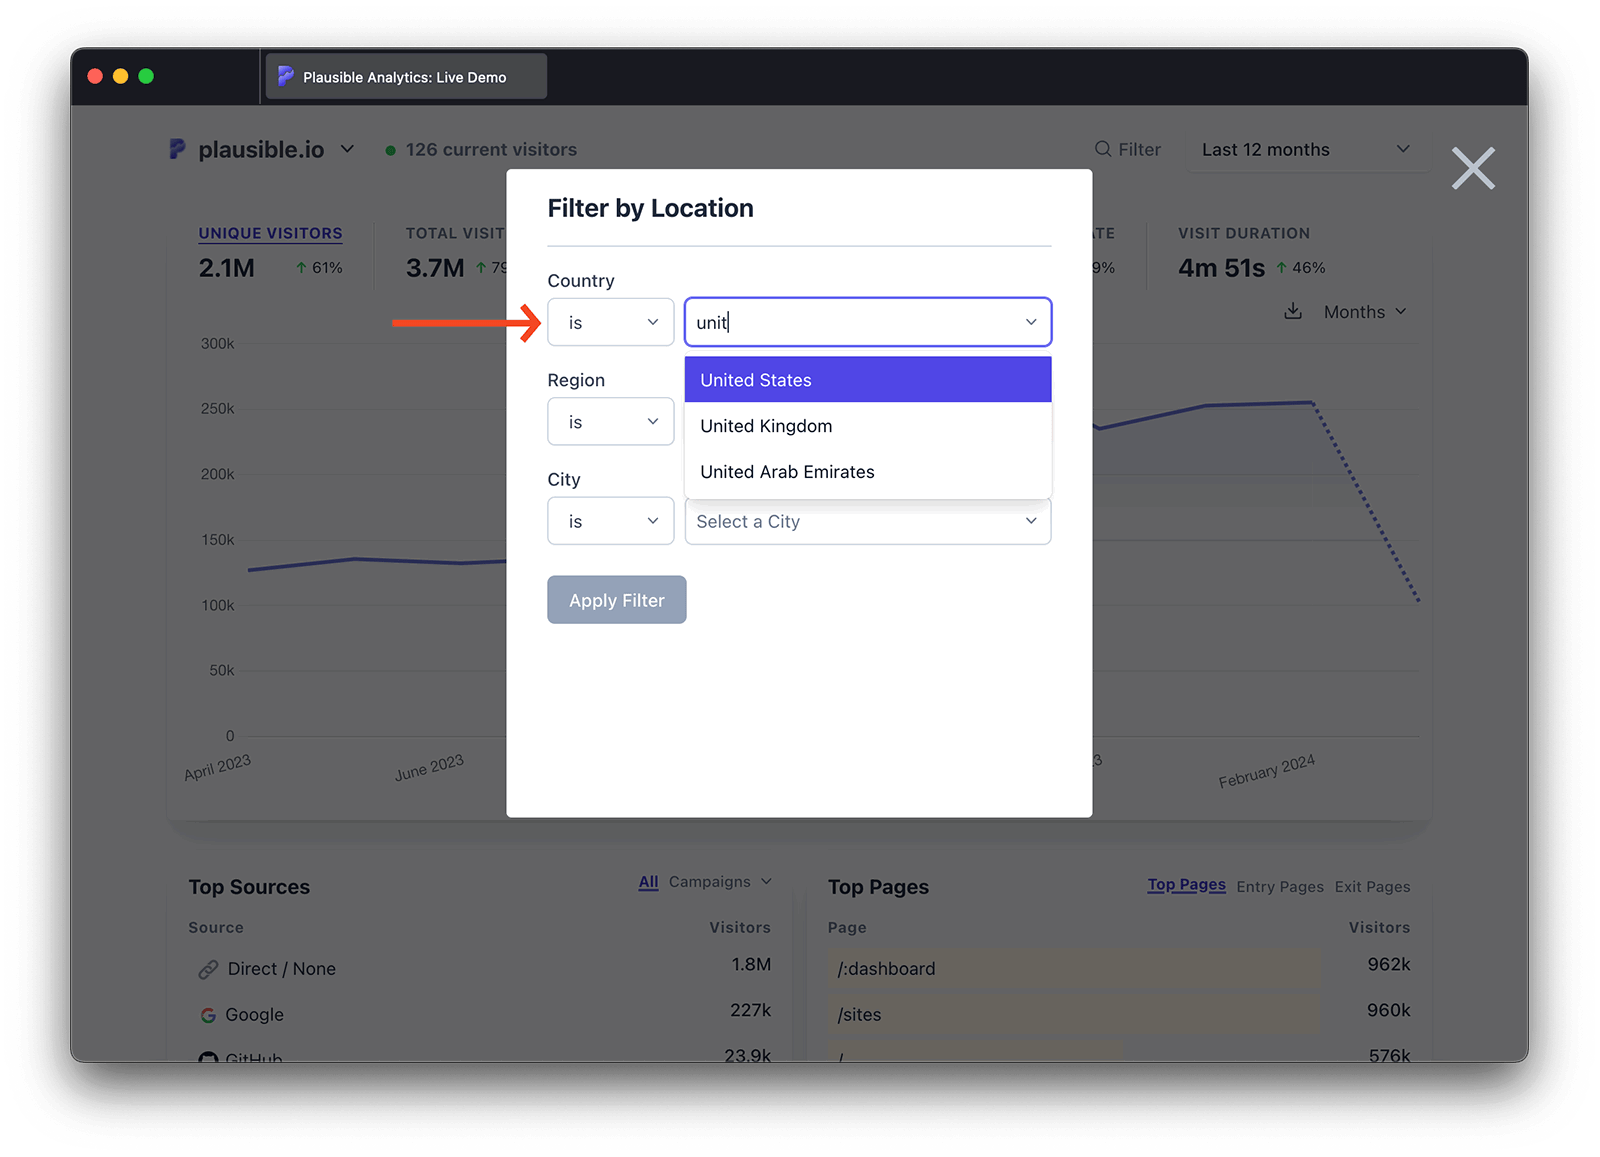
Task: Open the Last 12 months dropdown
Action: pos(1305,149)
